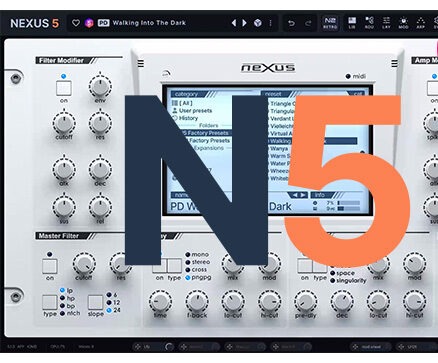Toggle the Filter Modifier on button
438x363 pixels.
(63, 88)
